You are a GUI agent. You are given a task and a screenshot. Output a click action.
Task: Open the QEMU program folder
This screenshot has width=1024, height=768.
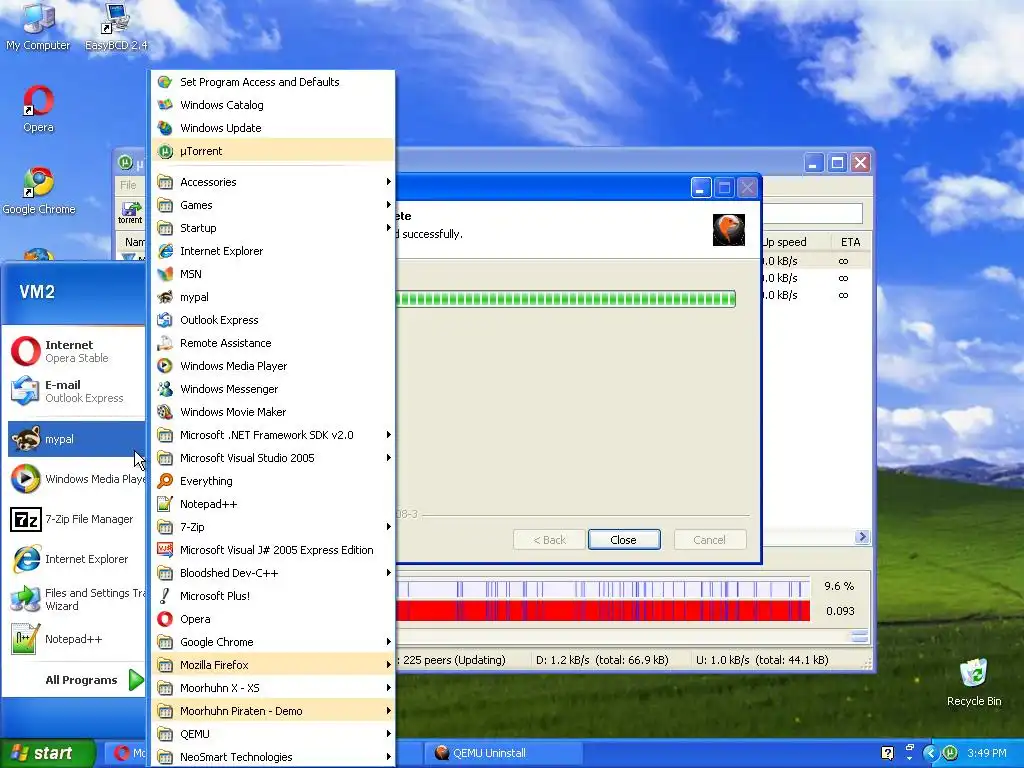click(x=273, y=734)
